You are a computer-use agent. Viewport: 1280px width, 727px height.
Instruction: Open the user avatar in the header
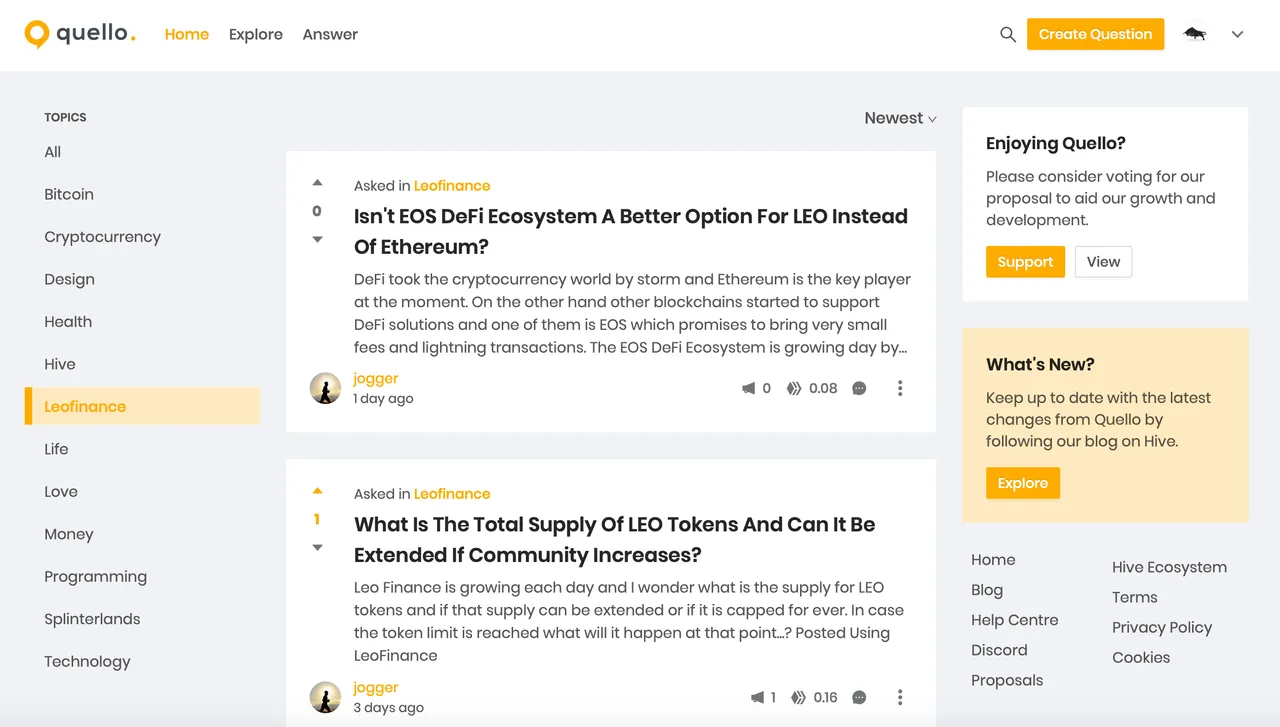tap(1194, 34)
